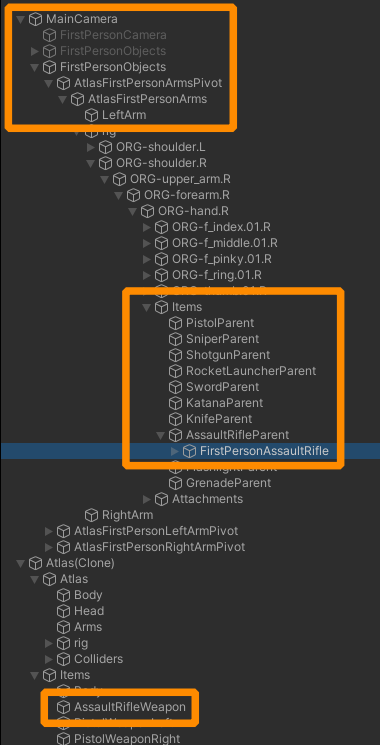Click the cube icon next to Colliders
The height and width of the screenshot is (745, 380).
point(63,659)
